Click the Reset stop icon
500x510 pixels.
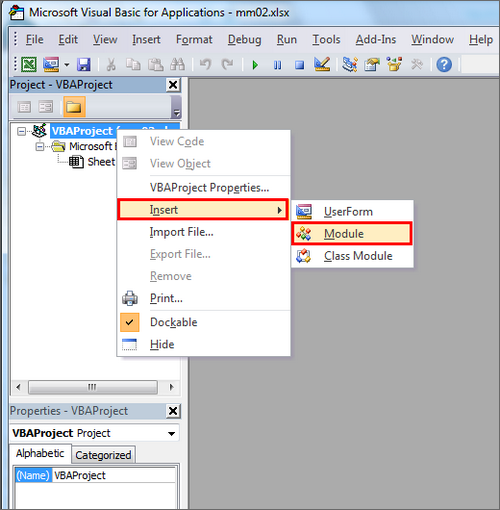pos(299,64)
